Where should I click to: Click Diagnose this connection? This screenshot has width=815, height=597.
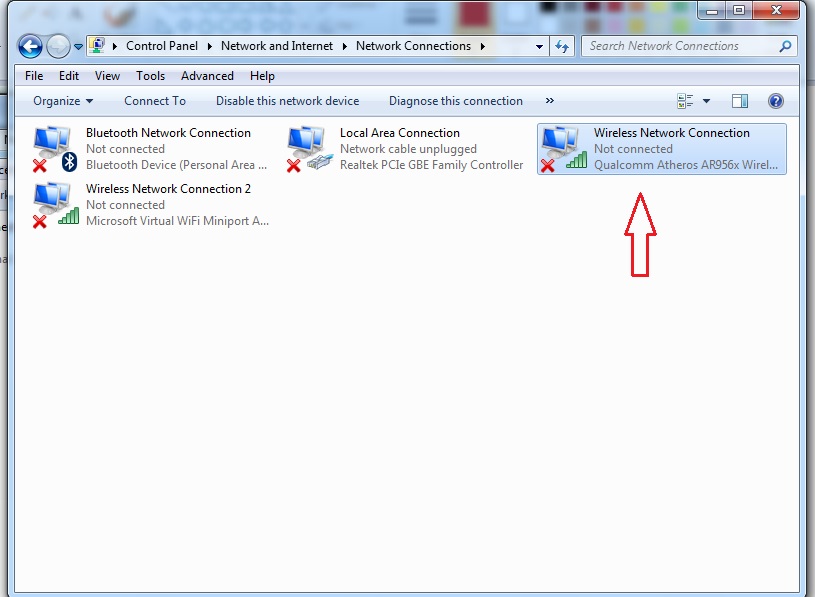tap(456, 101)
